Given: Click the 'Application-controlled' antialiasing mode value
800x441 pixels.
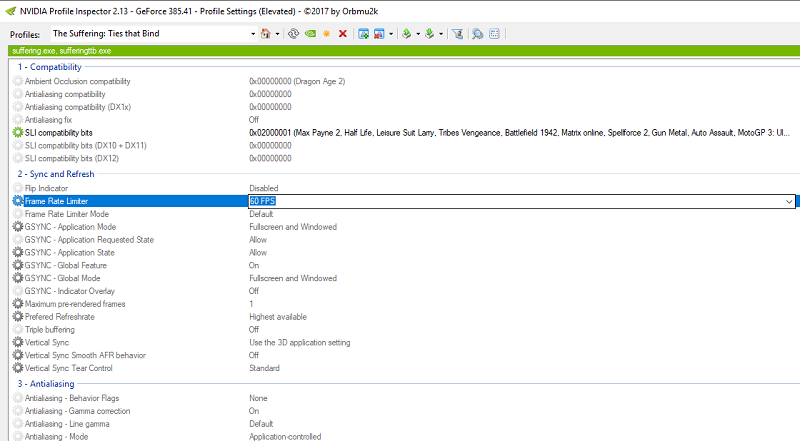Looking at the screenshot, I should pos(285,436).
